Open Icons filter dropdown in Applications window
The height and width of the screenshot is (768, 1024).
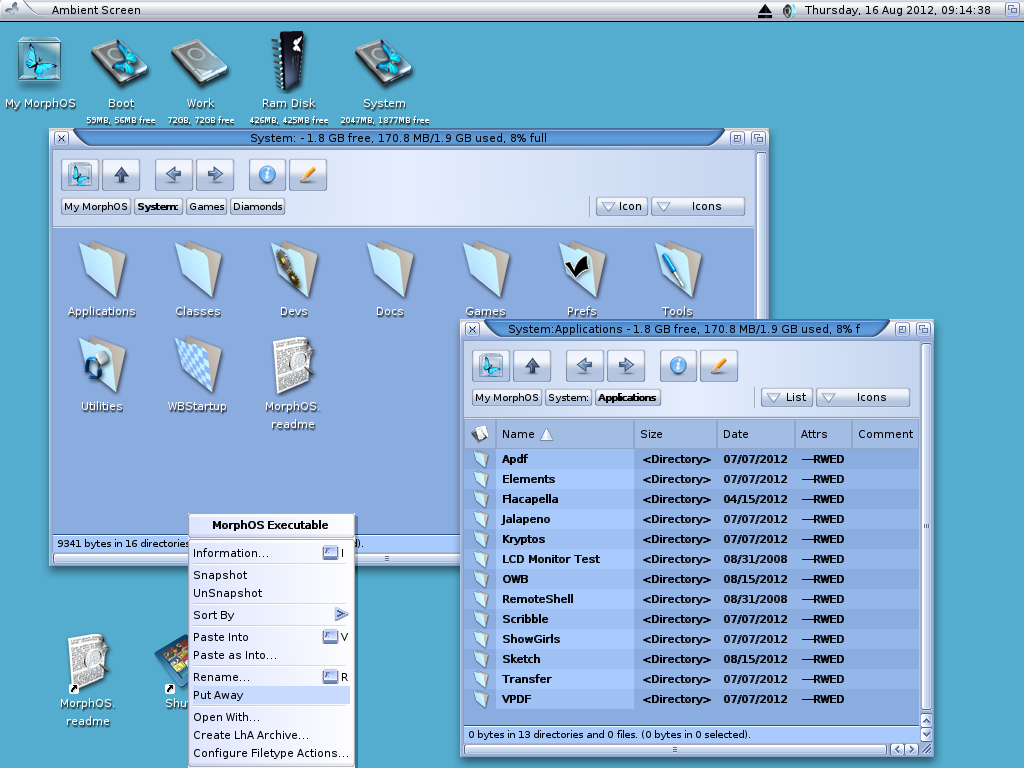pyautogui.click(x=863, y=397)
